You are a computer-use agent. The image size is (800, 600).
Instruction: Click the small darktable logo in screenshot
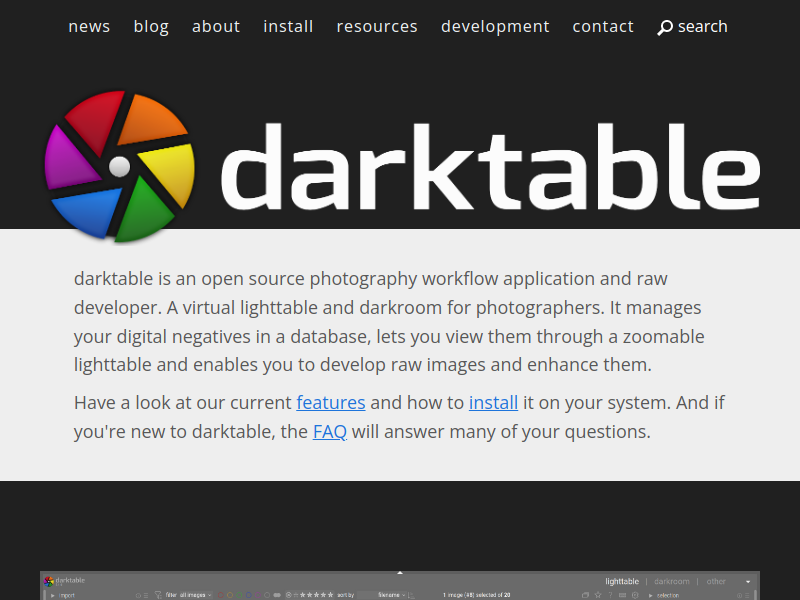point(49,581)
